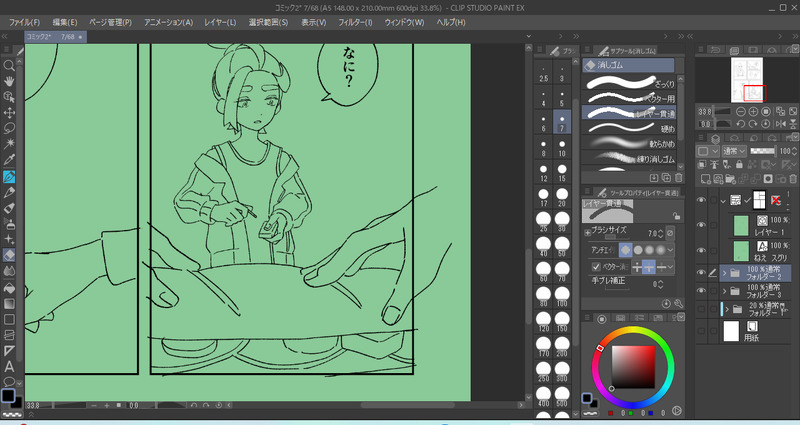This screenshot has width=800, height=425.
Task: Open the ファイル(F) menu
Action: pos(24,22)
